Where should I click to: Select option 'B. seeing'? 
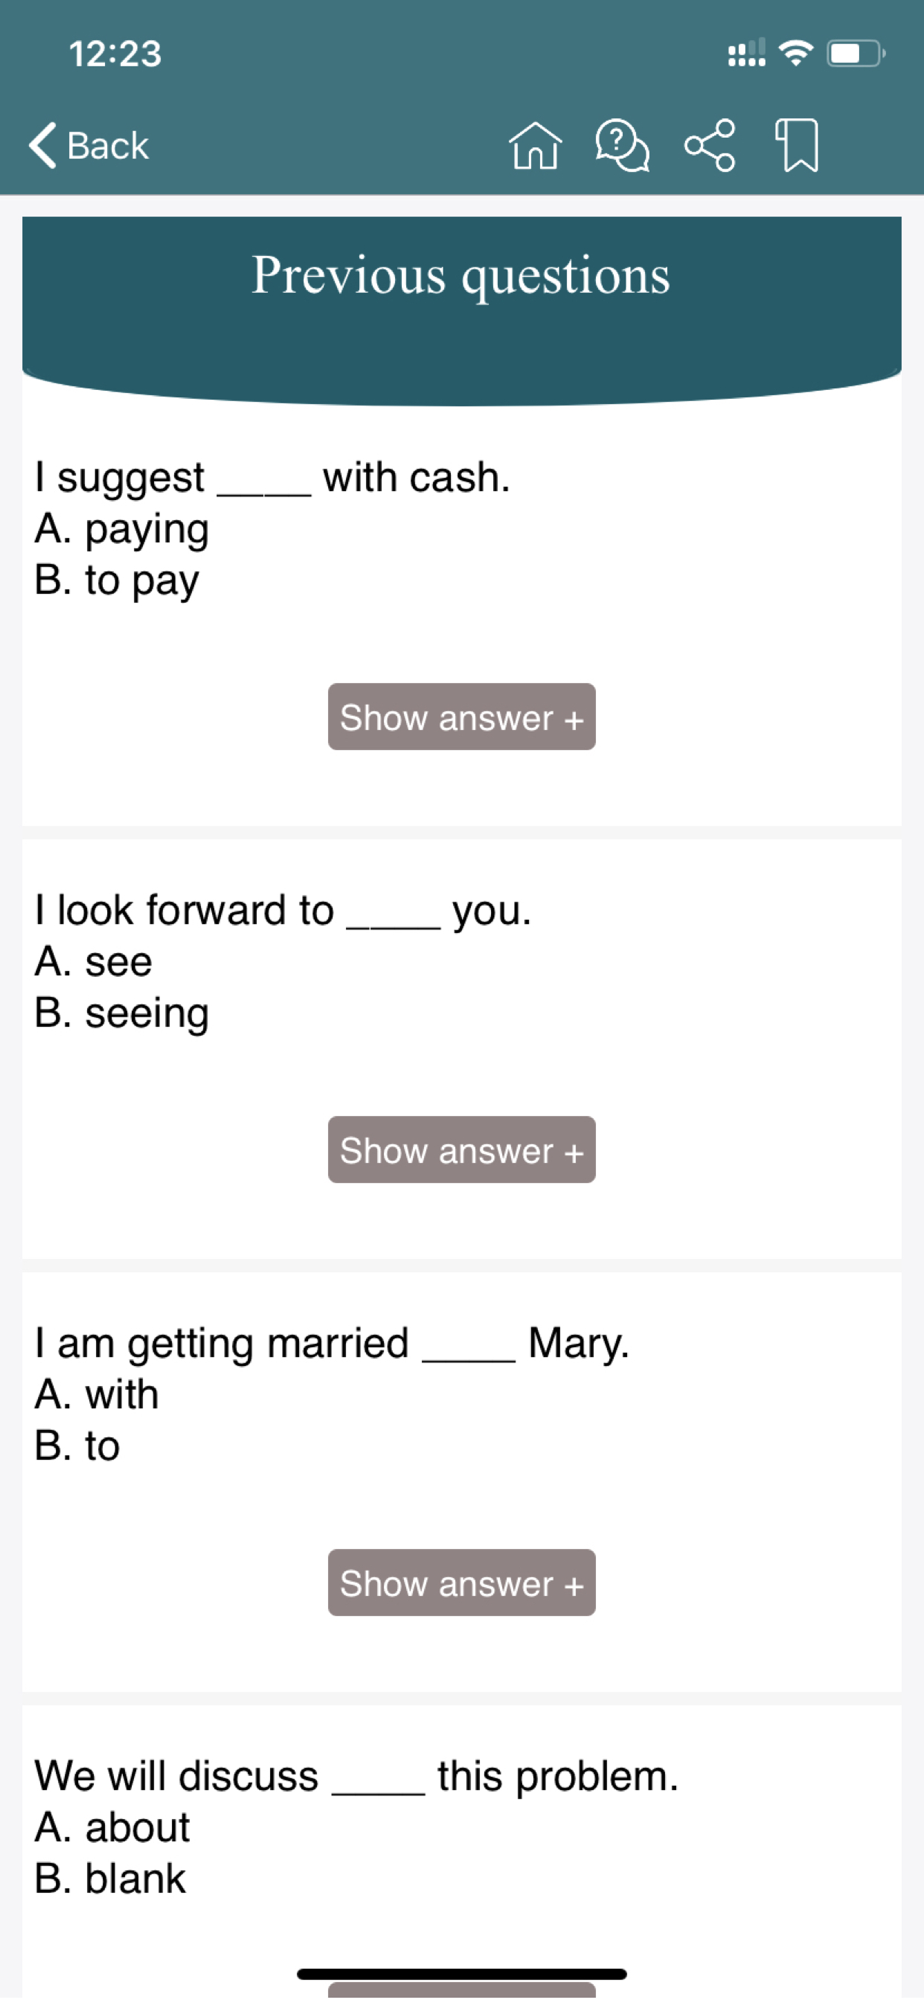coord(122,1013)
